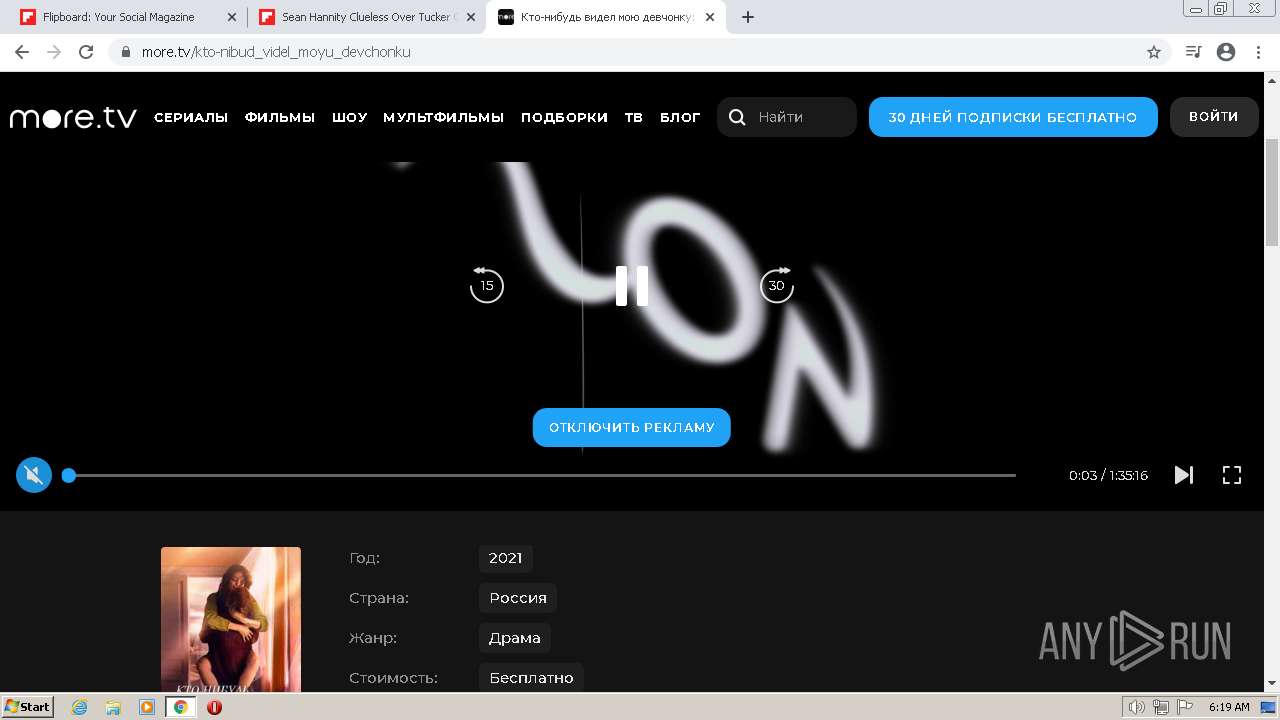Select the 2021 year tag
This screenshot has width=1280, height=720.
click(505, 558)
